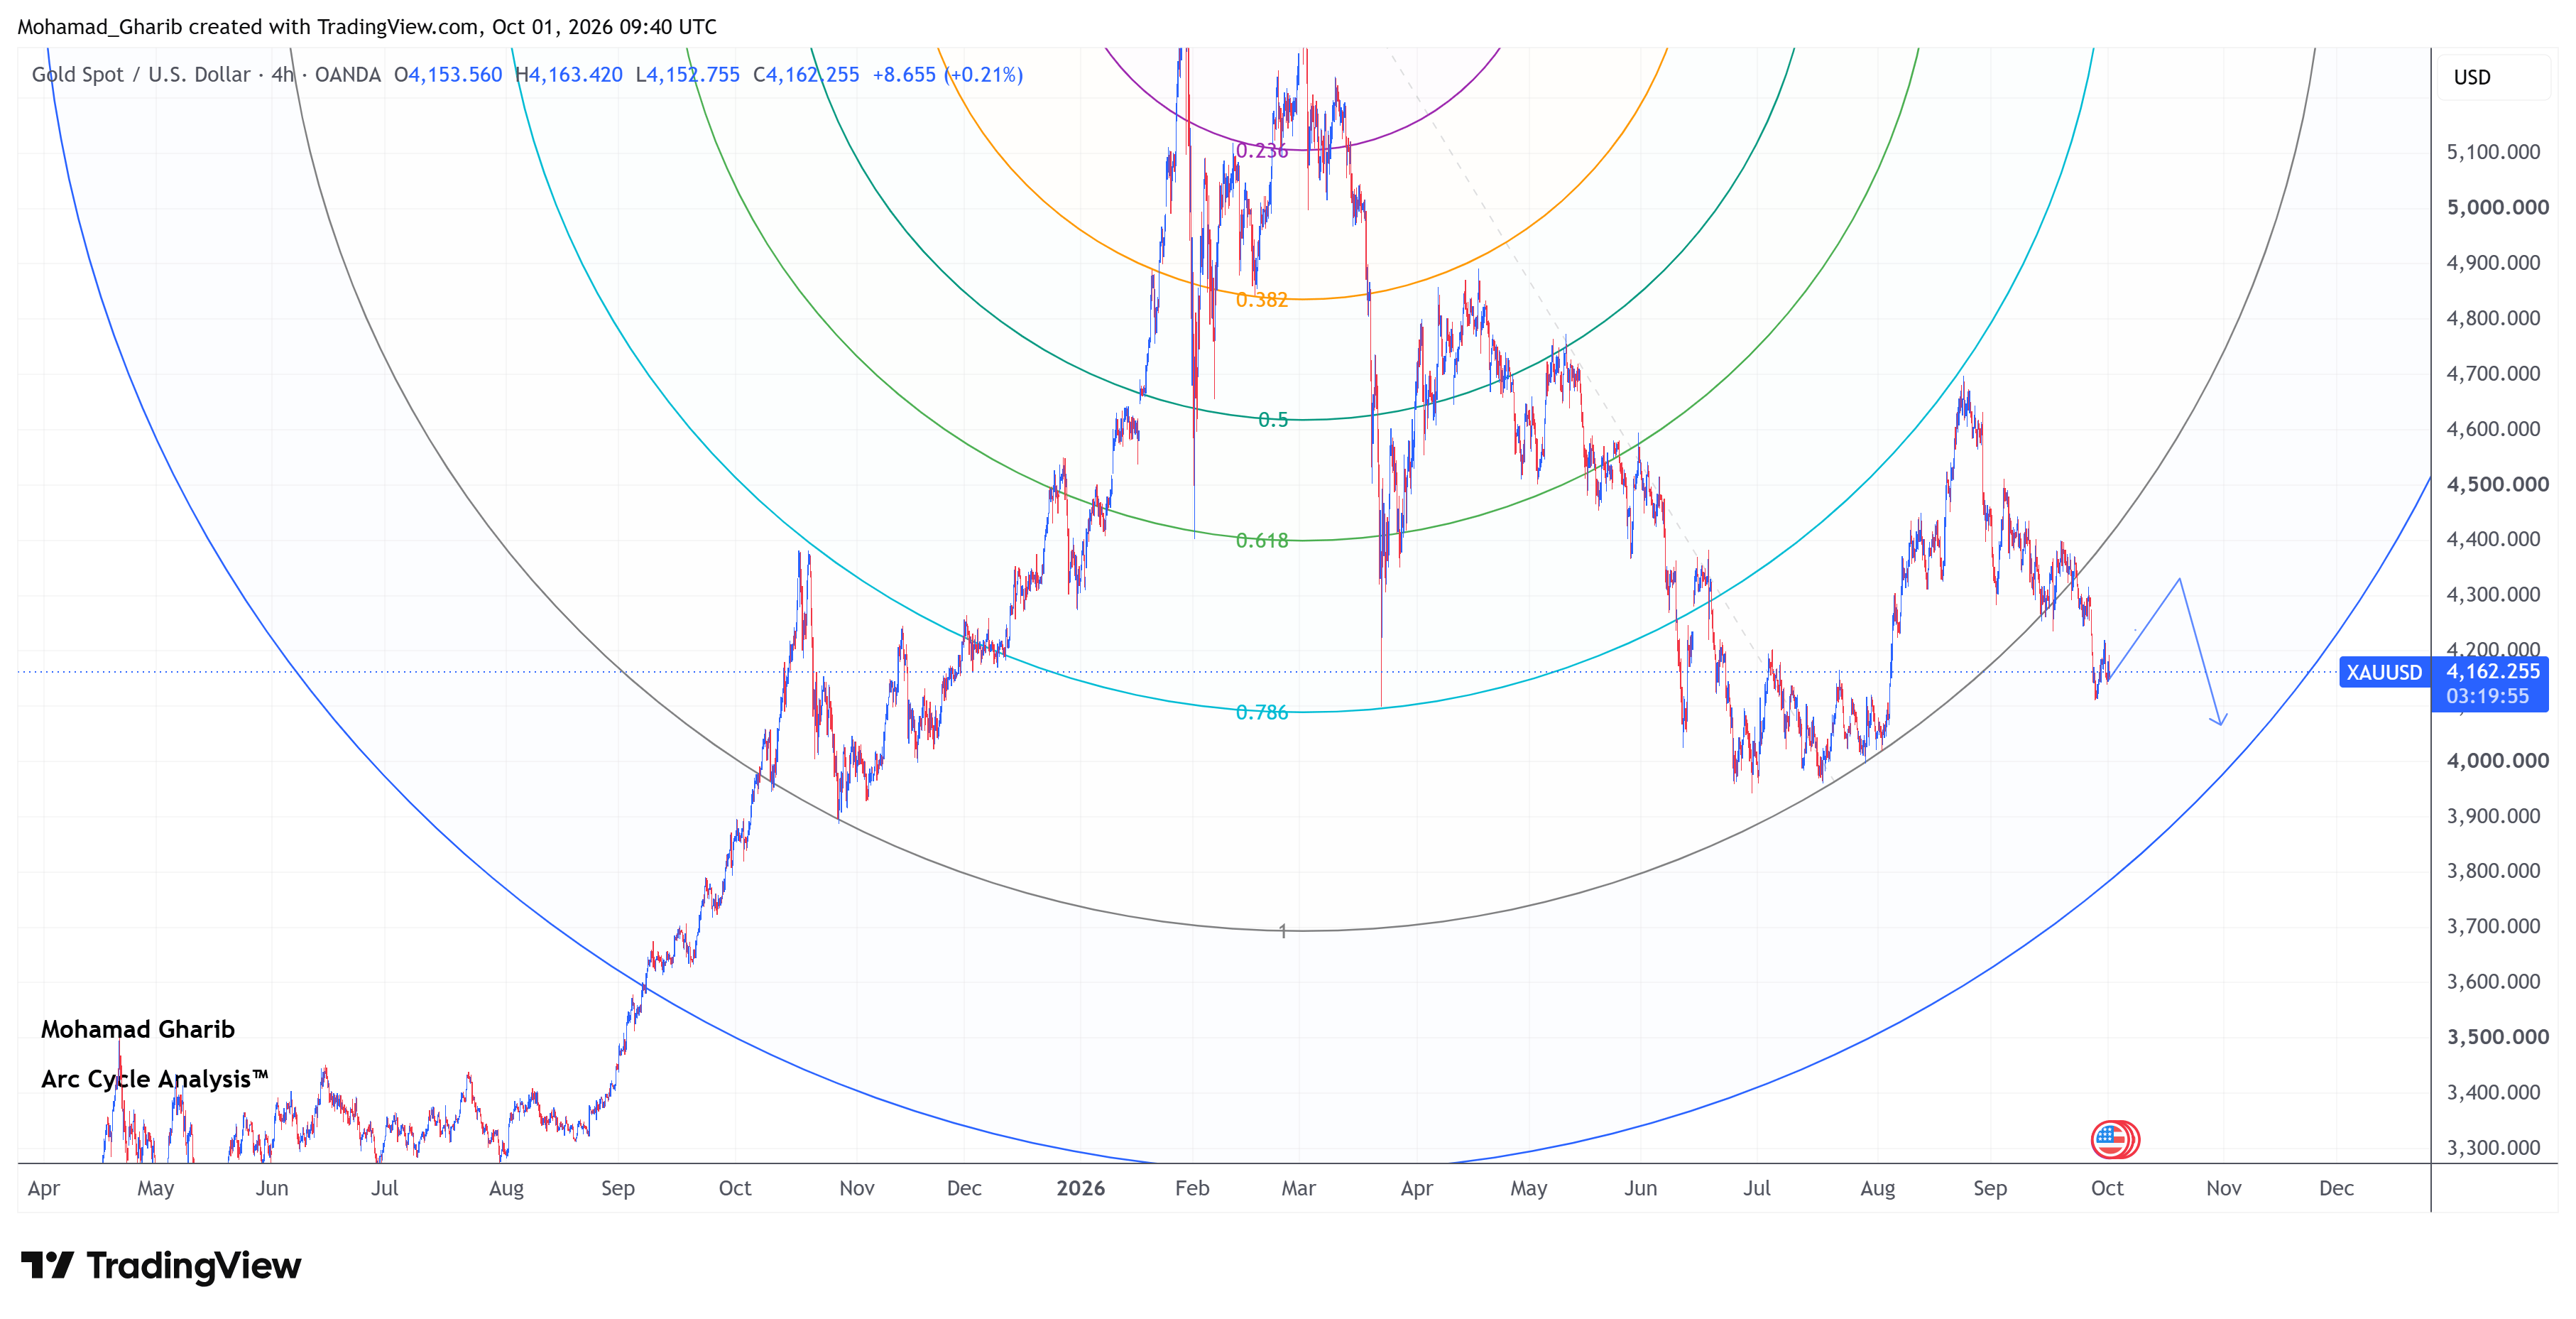Click the Arc Cycle Analysis text annotation
The width and height of the screenshot is (2576, 1319).
click(154, 1079)
